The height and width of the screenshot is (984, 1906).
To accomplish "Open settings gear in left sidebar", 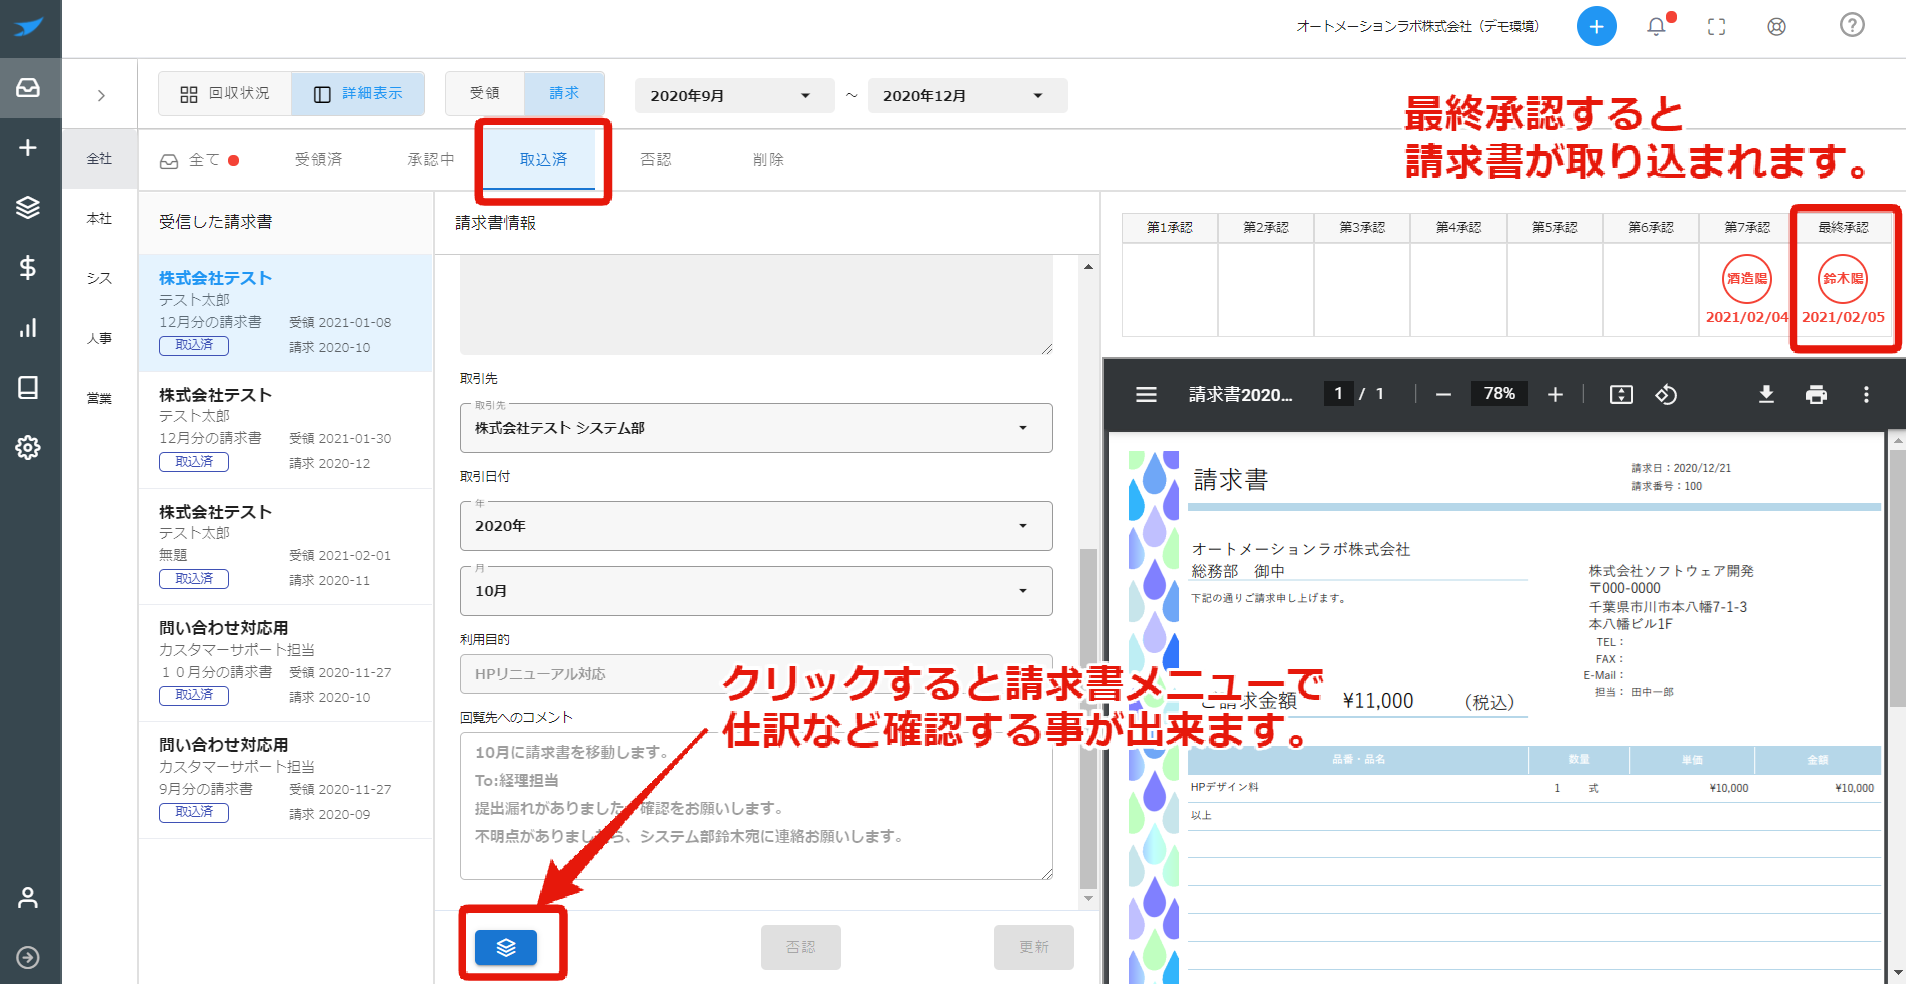I will coord(28,447).
